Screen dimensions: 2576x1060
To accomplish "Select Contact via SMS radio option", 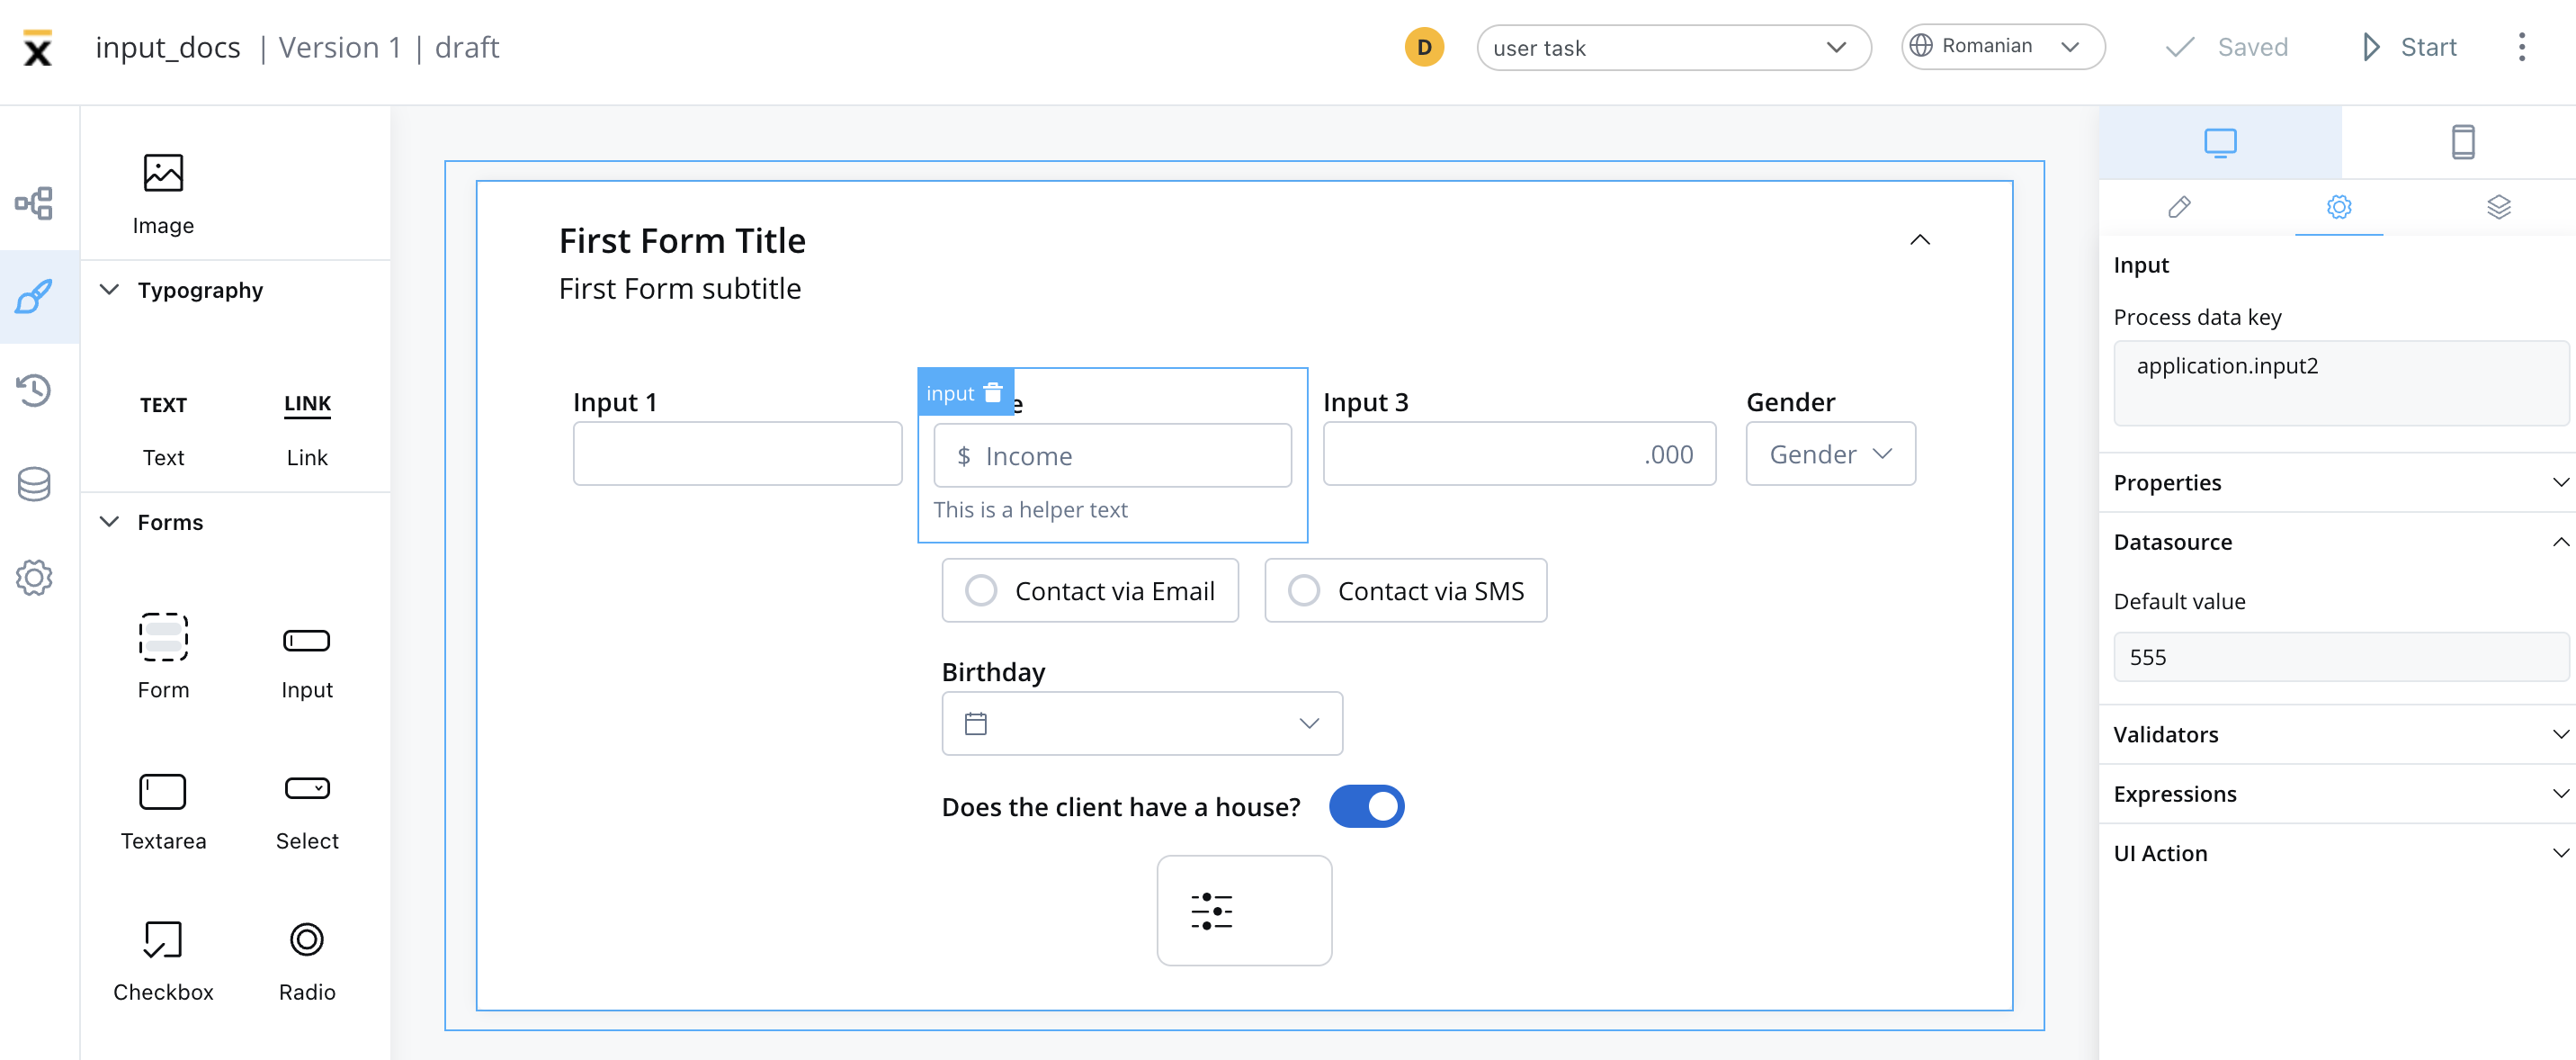I will [x=1405, y=590].
